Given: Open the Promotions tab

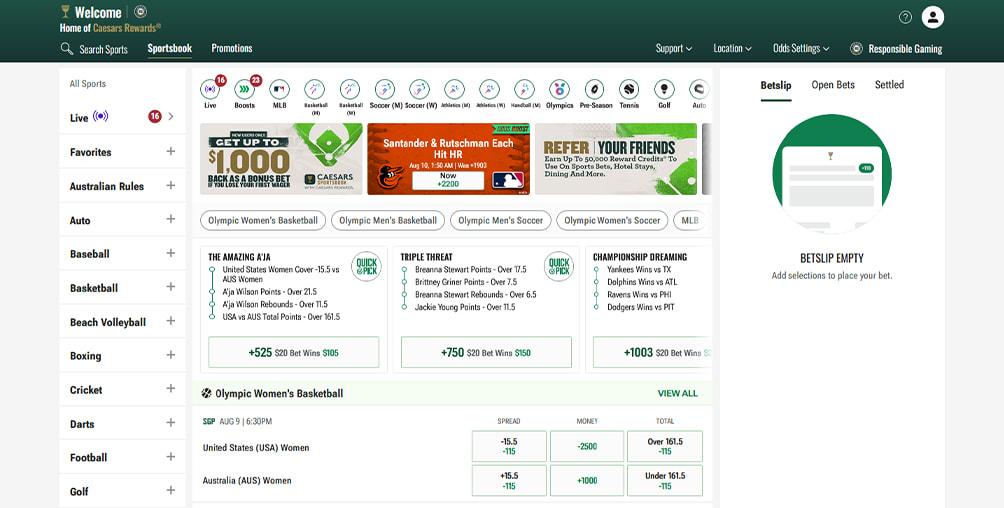Looking at the screenshot, I should 232,49.
